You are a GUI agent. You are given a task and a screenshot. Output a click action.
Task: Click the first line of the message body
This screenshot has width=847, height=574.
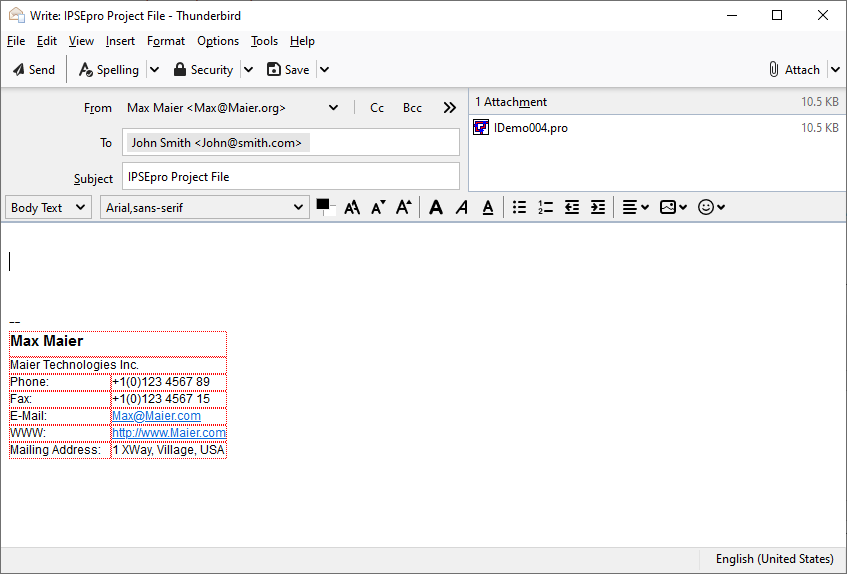(x=424, y=262)
